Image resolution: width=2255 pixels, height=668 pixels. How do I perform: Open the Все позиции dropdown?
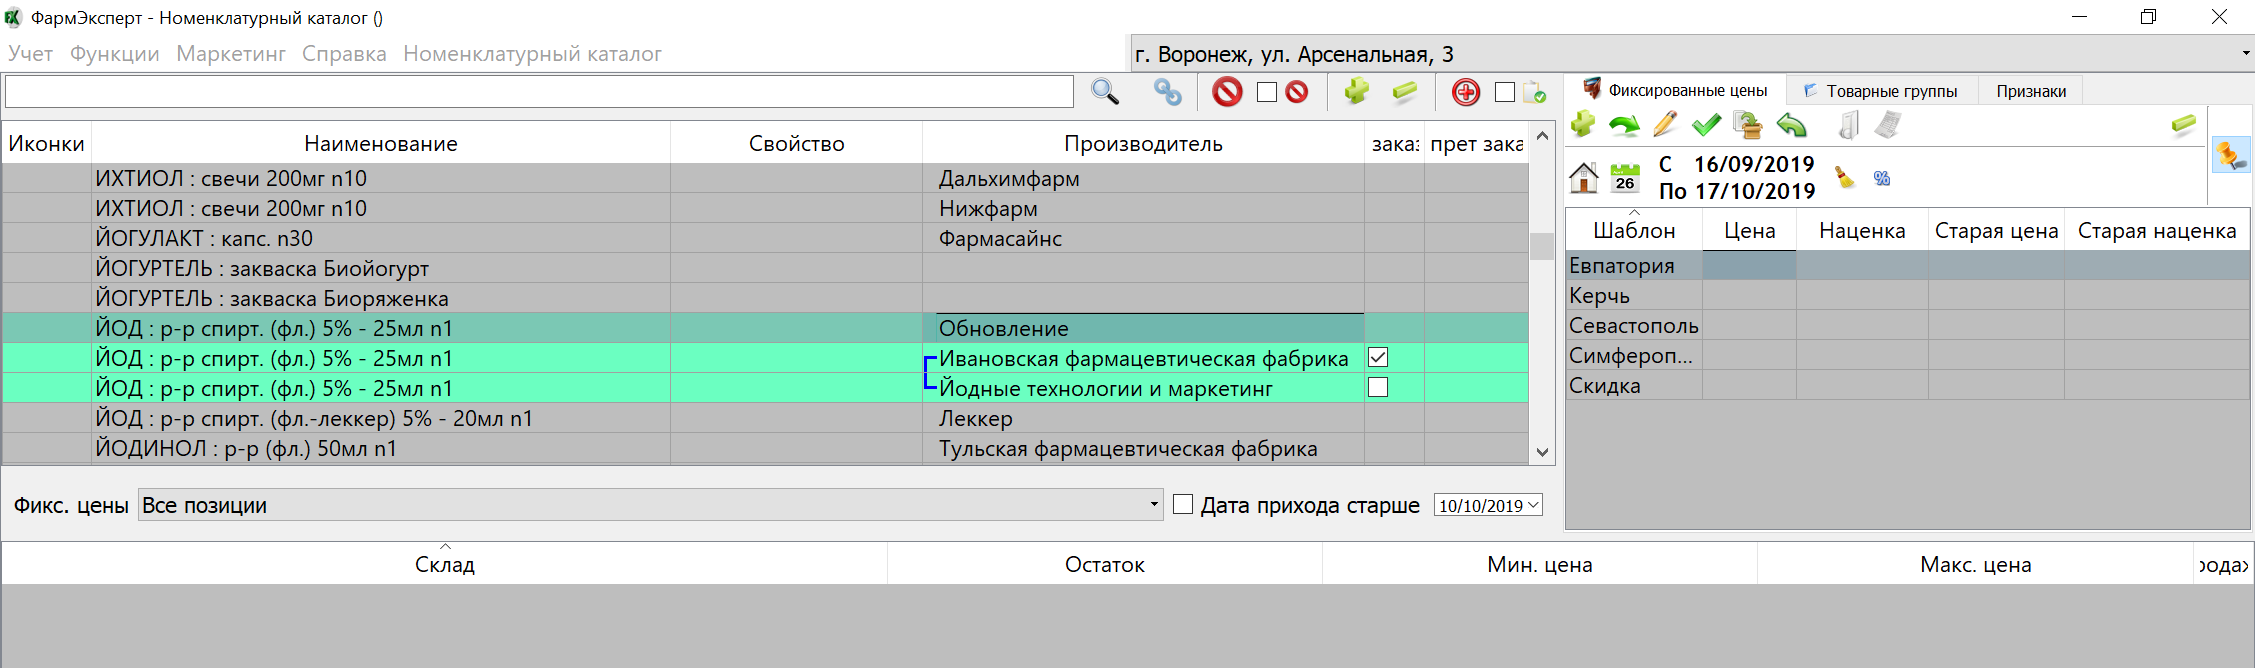click(1153, 505)
